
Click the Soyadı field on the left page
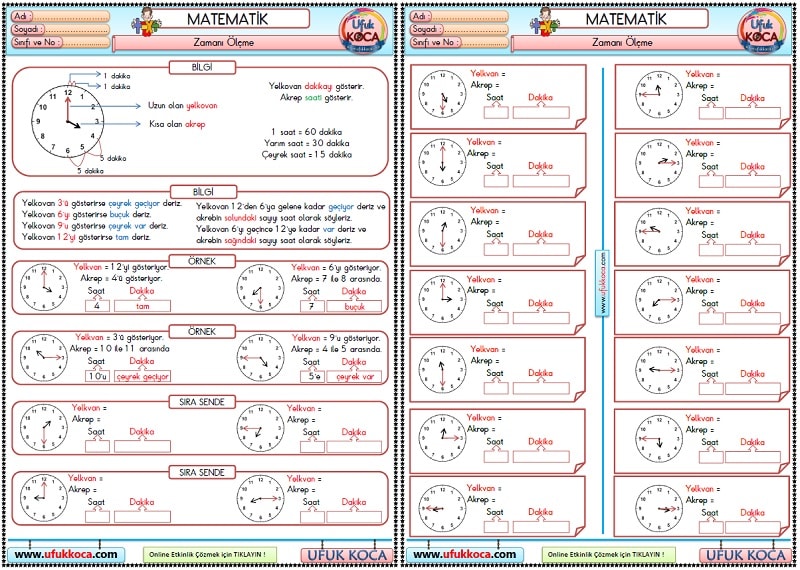(x=60, y=29)
